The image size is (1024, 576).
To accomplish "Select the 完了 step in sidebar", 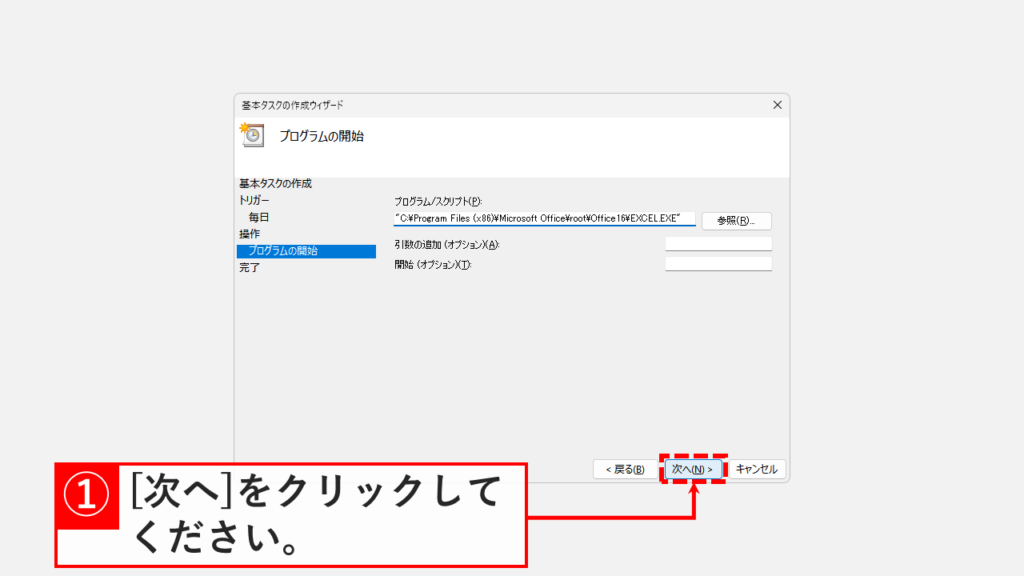I will pyautogui.click(x=249, y=268).
